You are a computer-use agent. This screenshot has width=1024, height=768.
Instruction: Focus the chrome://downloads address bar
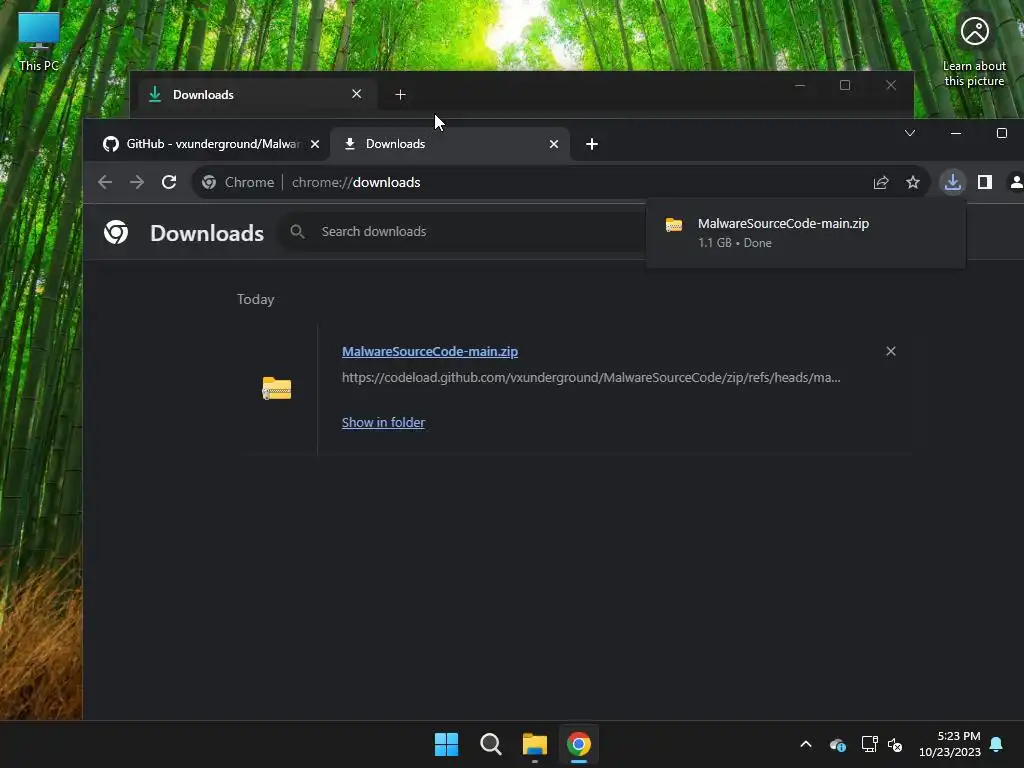point(562,182)
